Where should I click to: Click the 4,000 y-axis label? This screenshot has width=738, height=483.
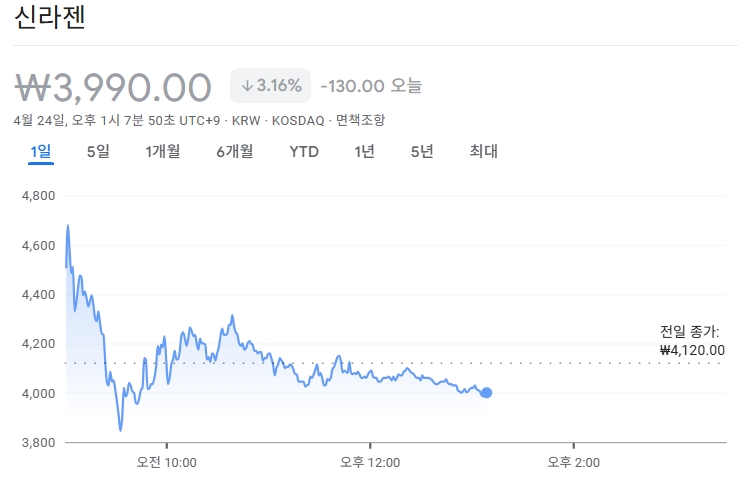38,394
